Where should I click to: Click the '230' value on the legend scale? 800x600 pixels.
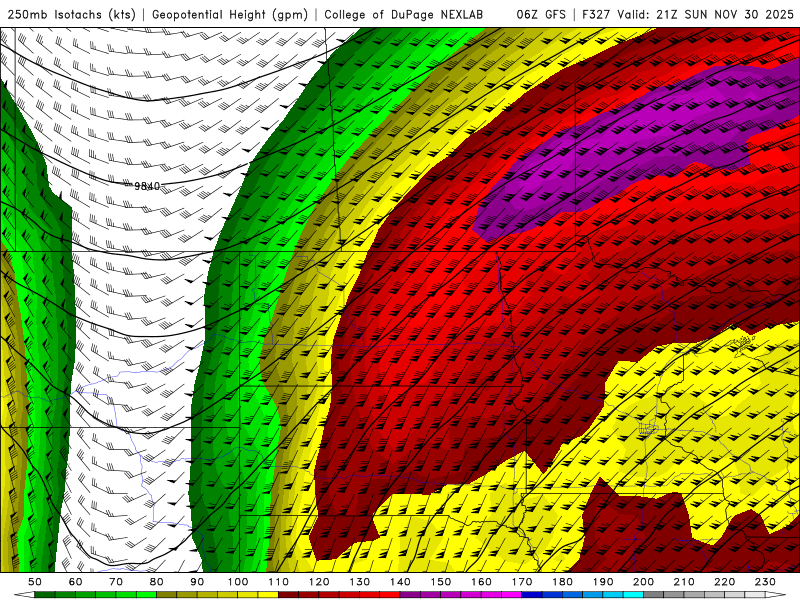765,582
